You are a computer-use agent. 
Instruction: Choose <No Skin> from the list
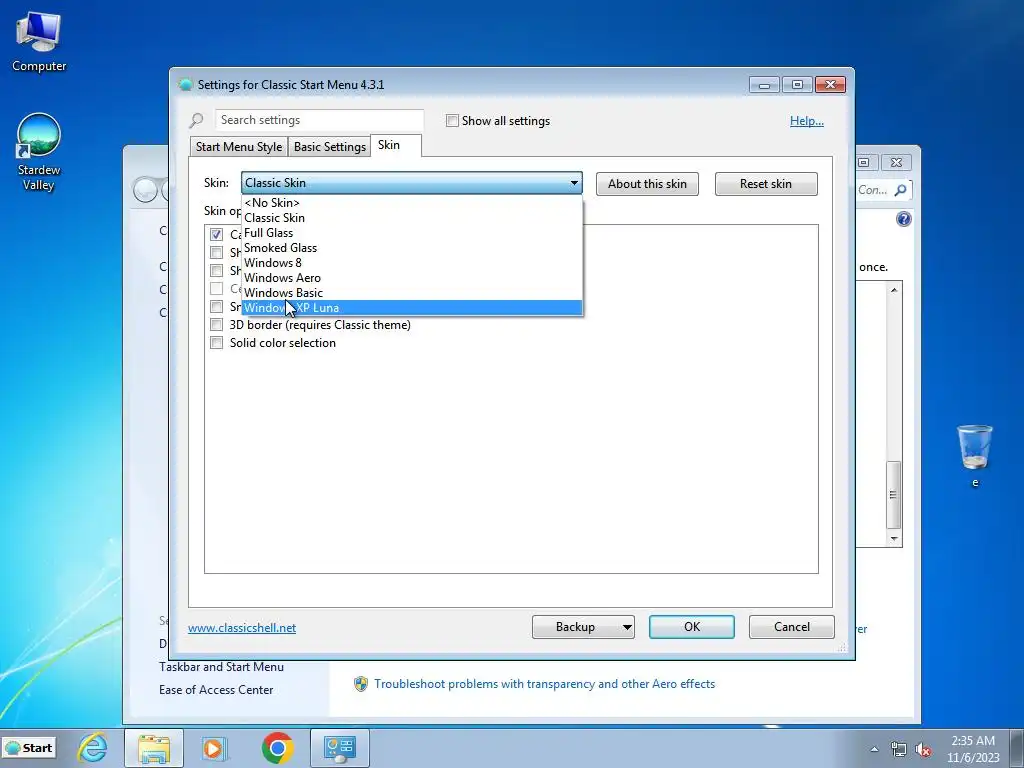411,202
